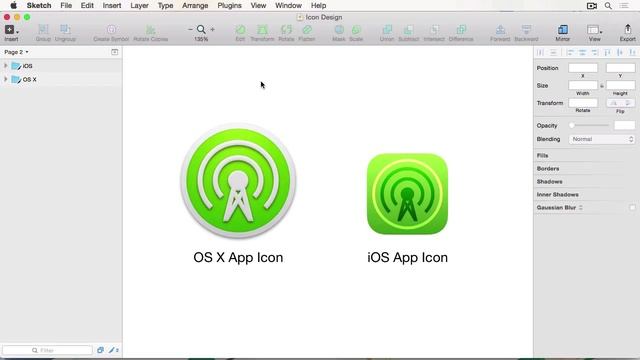Click the Opacity value field
Viewport: 640px width, 360px height.
point(624,125)
